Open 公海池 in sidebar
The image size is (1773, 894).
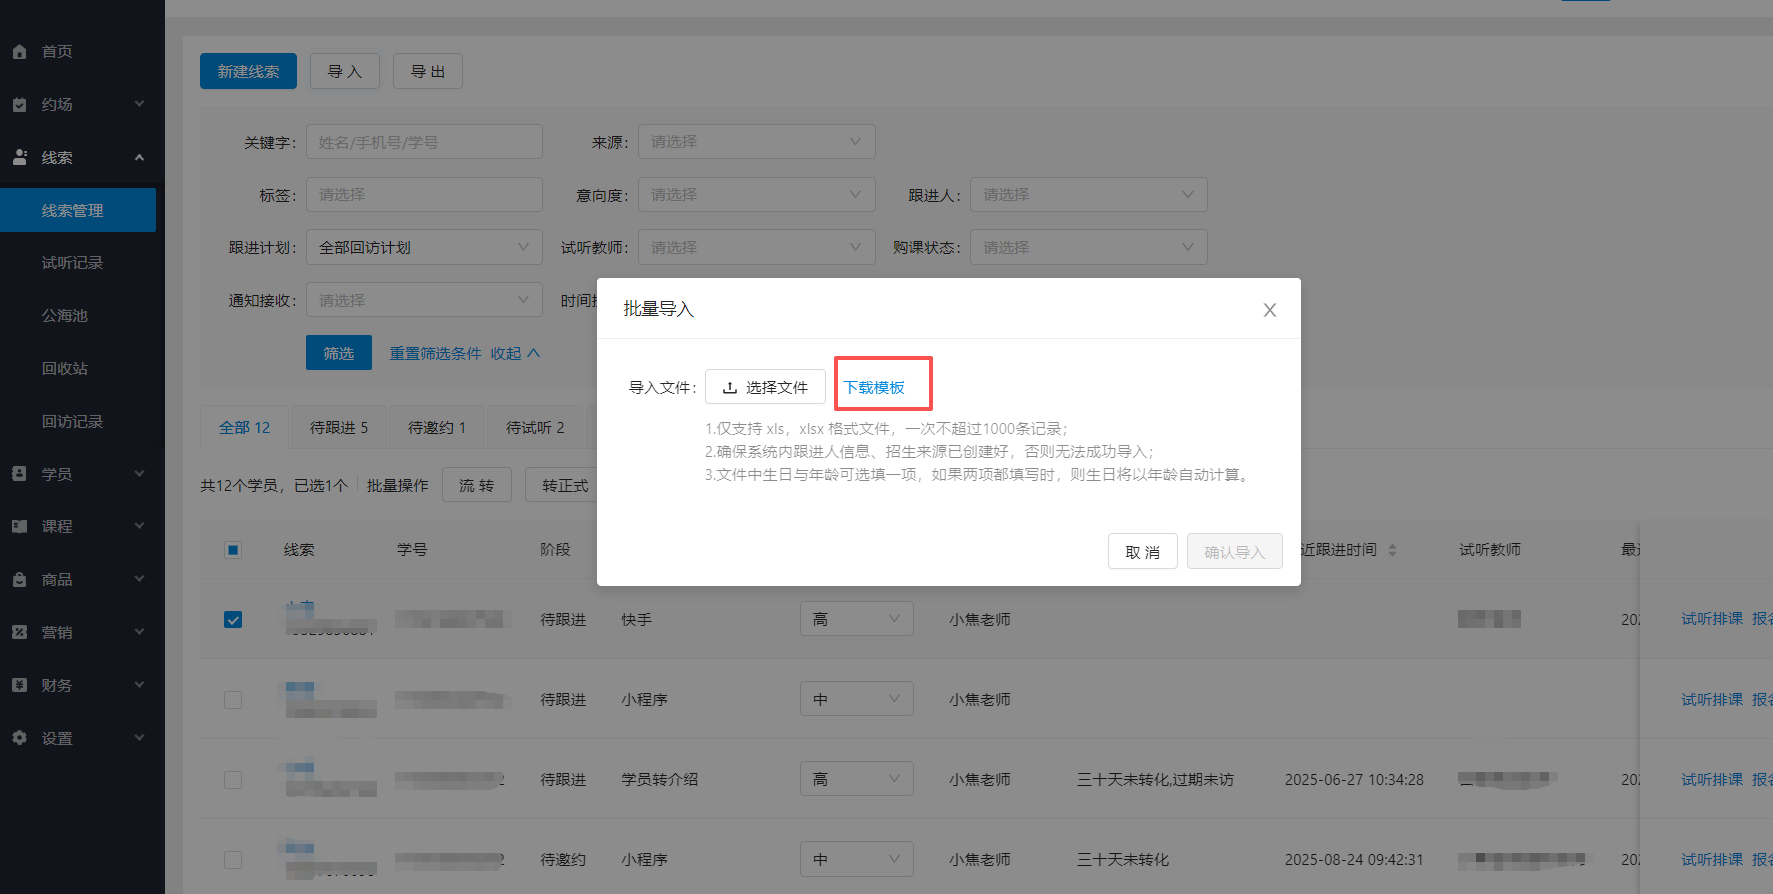[65, 316]
